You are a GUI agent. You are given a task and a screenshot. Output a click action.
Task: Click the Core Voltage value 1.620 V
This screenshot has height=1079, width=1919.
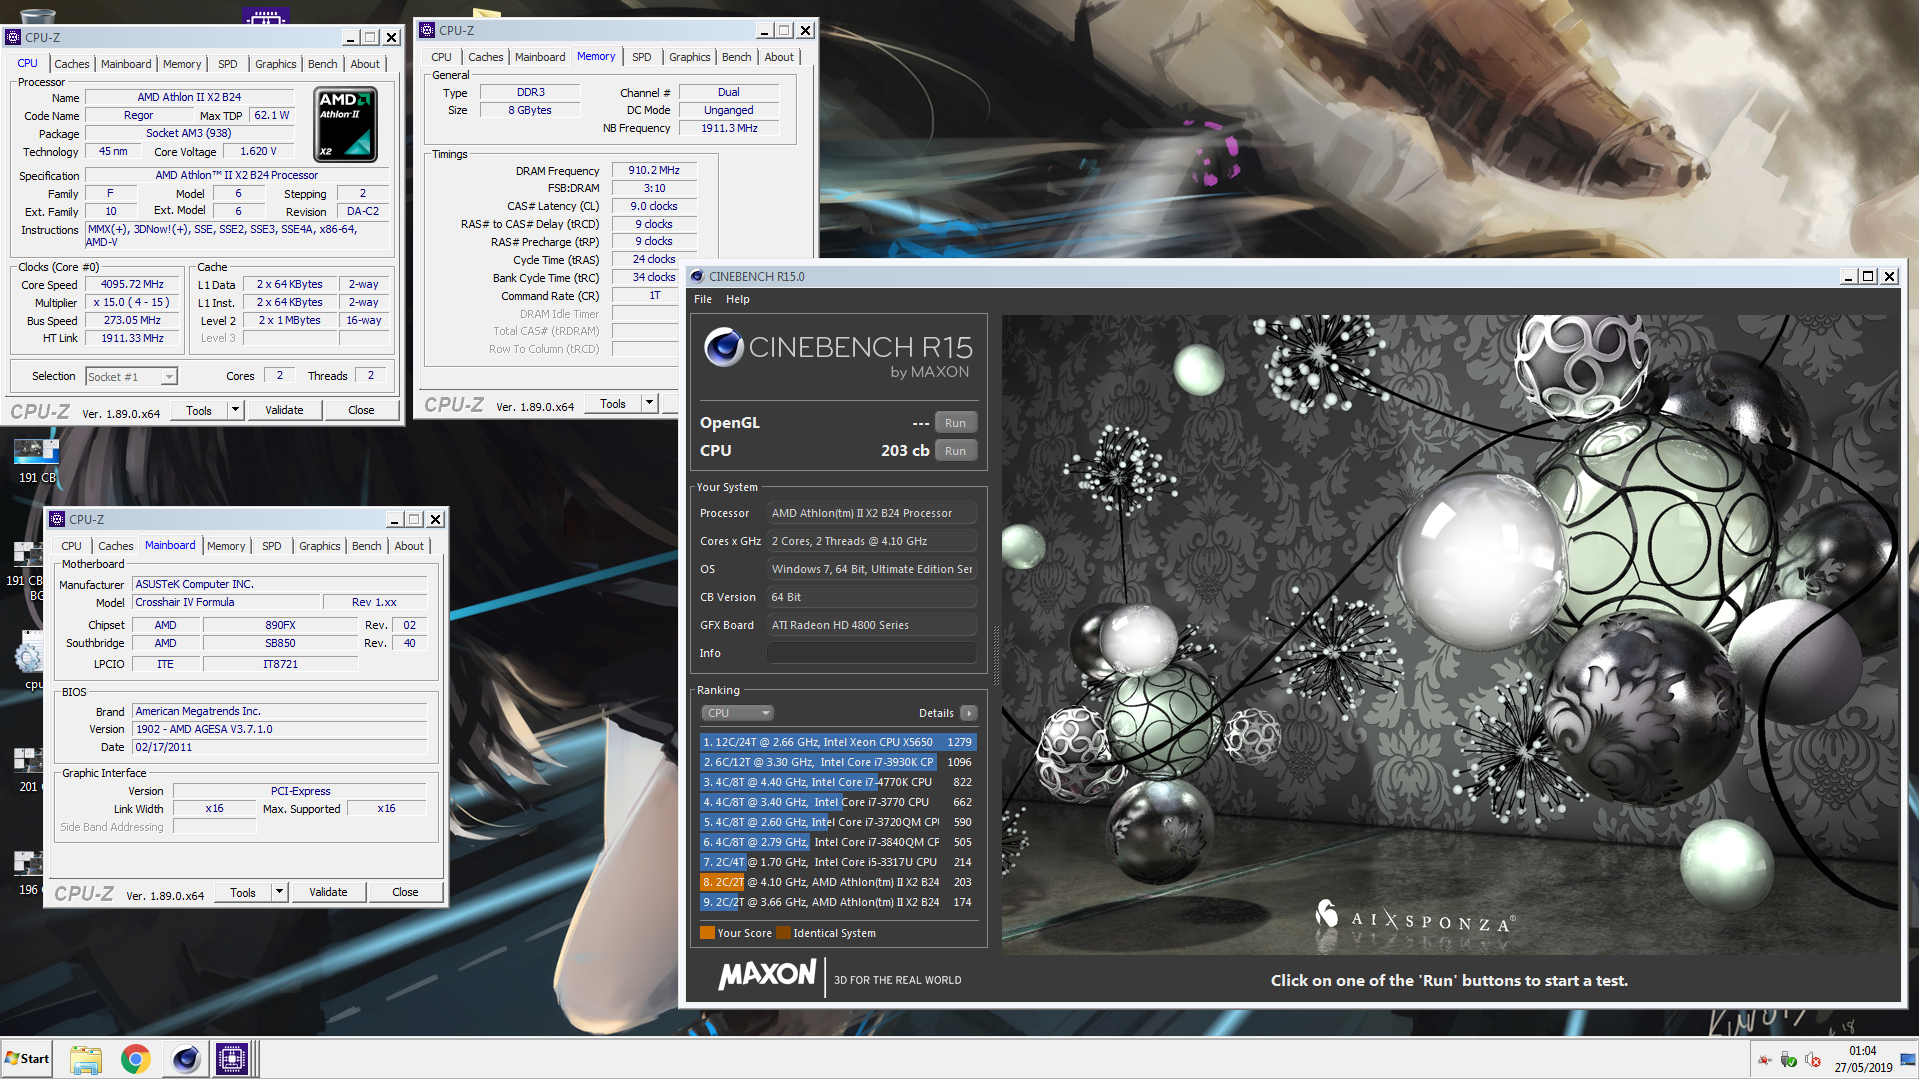click(258, 152)
